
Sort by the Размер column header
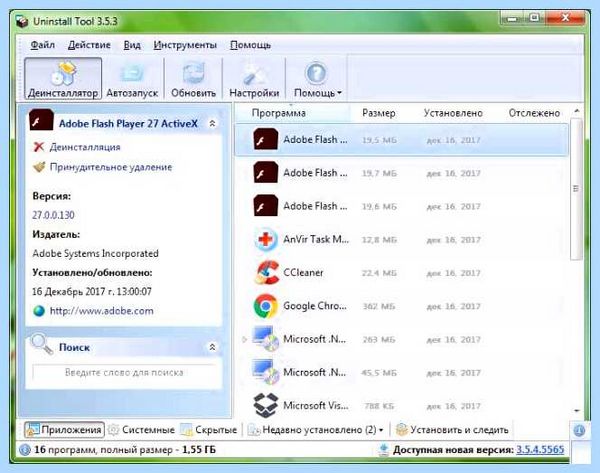(x=378, y=113)
